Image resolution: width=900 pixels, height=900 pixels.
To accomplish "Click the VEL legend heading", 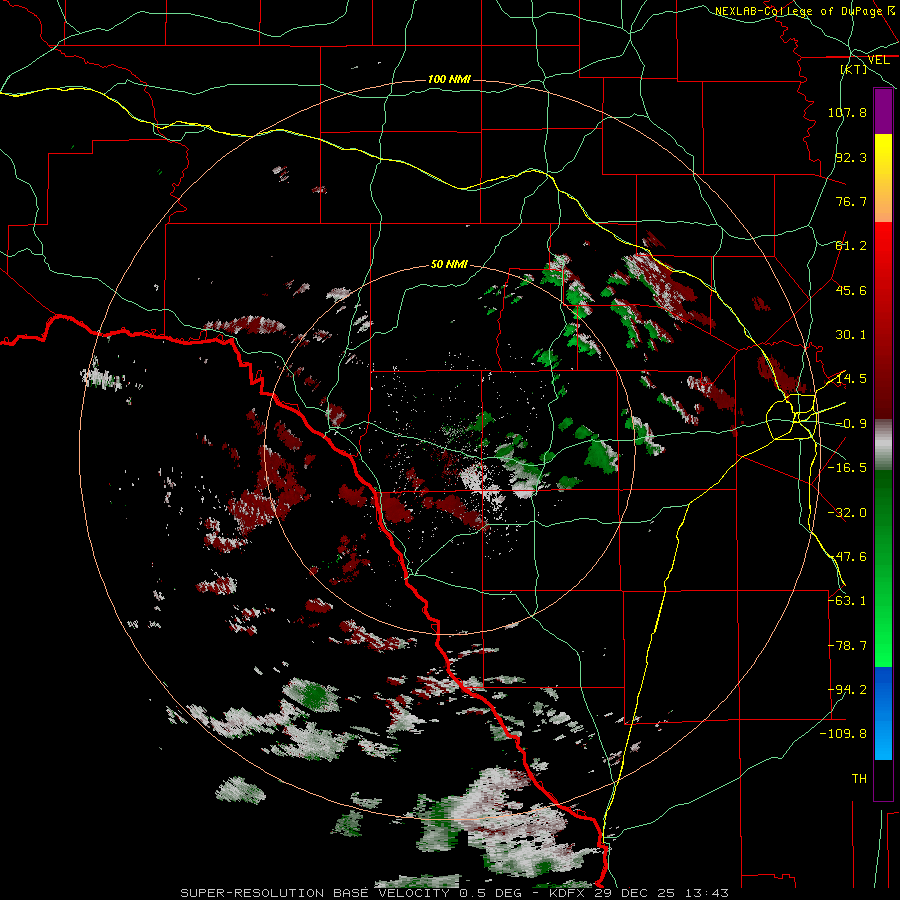I will pos(878,60).
